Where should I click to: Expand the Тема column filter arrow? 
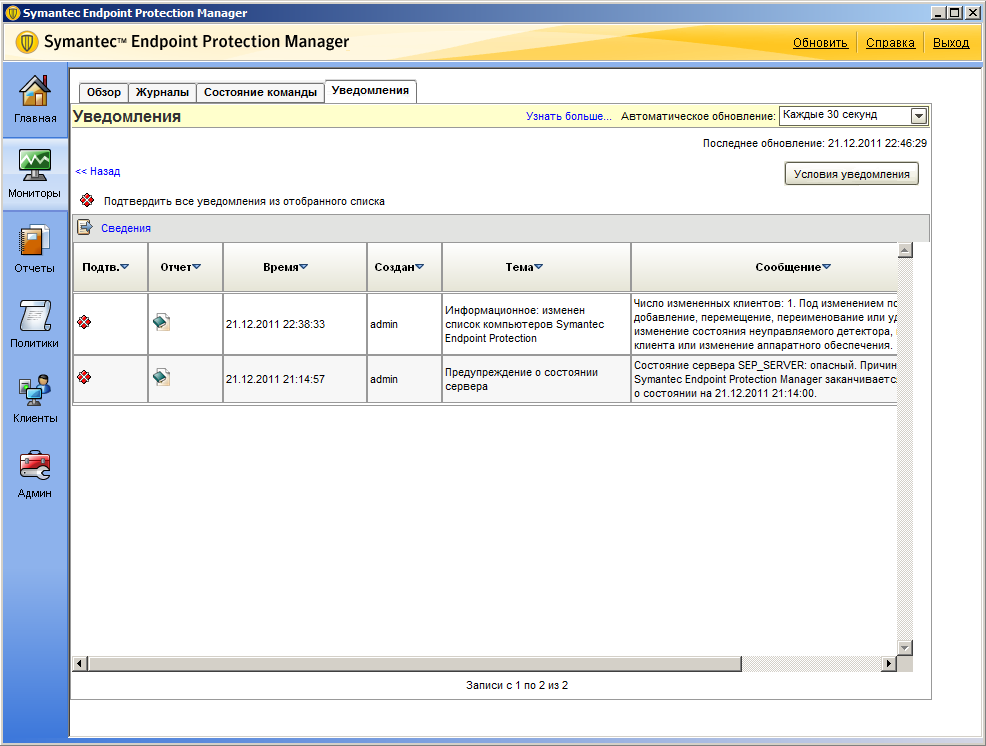tap(539, 267)
